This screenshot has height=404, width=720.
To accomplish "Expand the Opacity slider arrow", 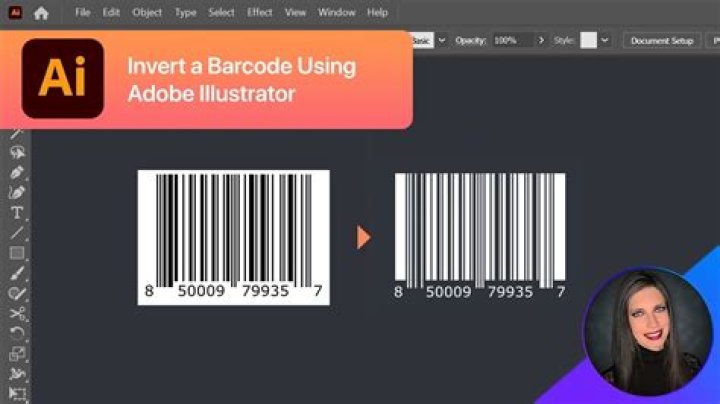I will (x=541, y=40).
